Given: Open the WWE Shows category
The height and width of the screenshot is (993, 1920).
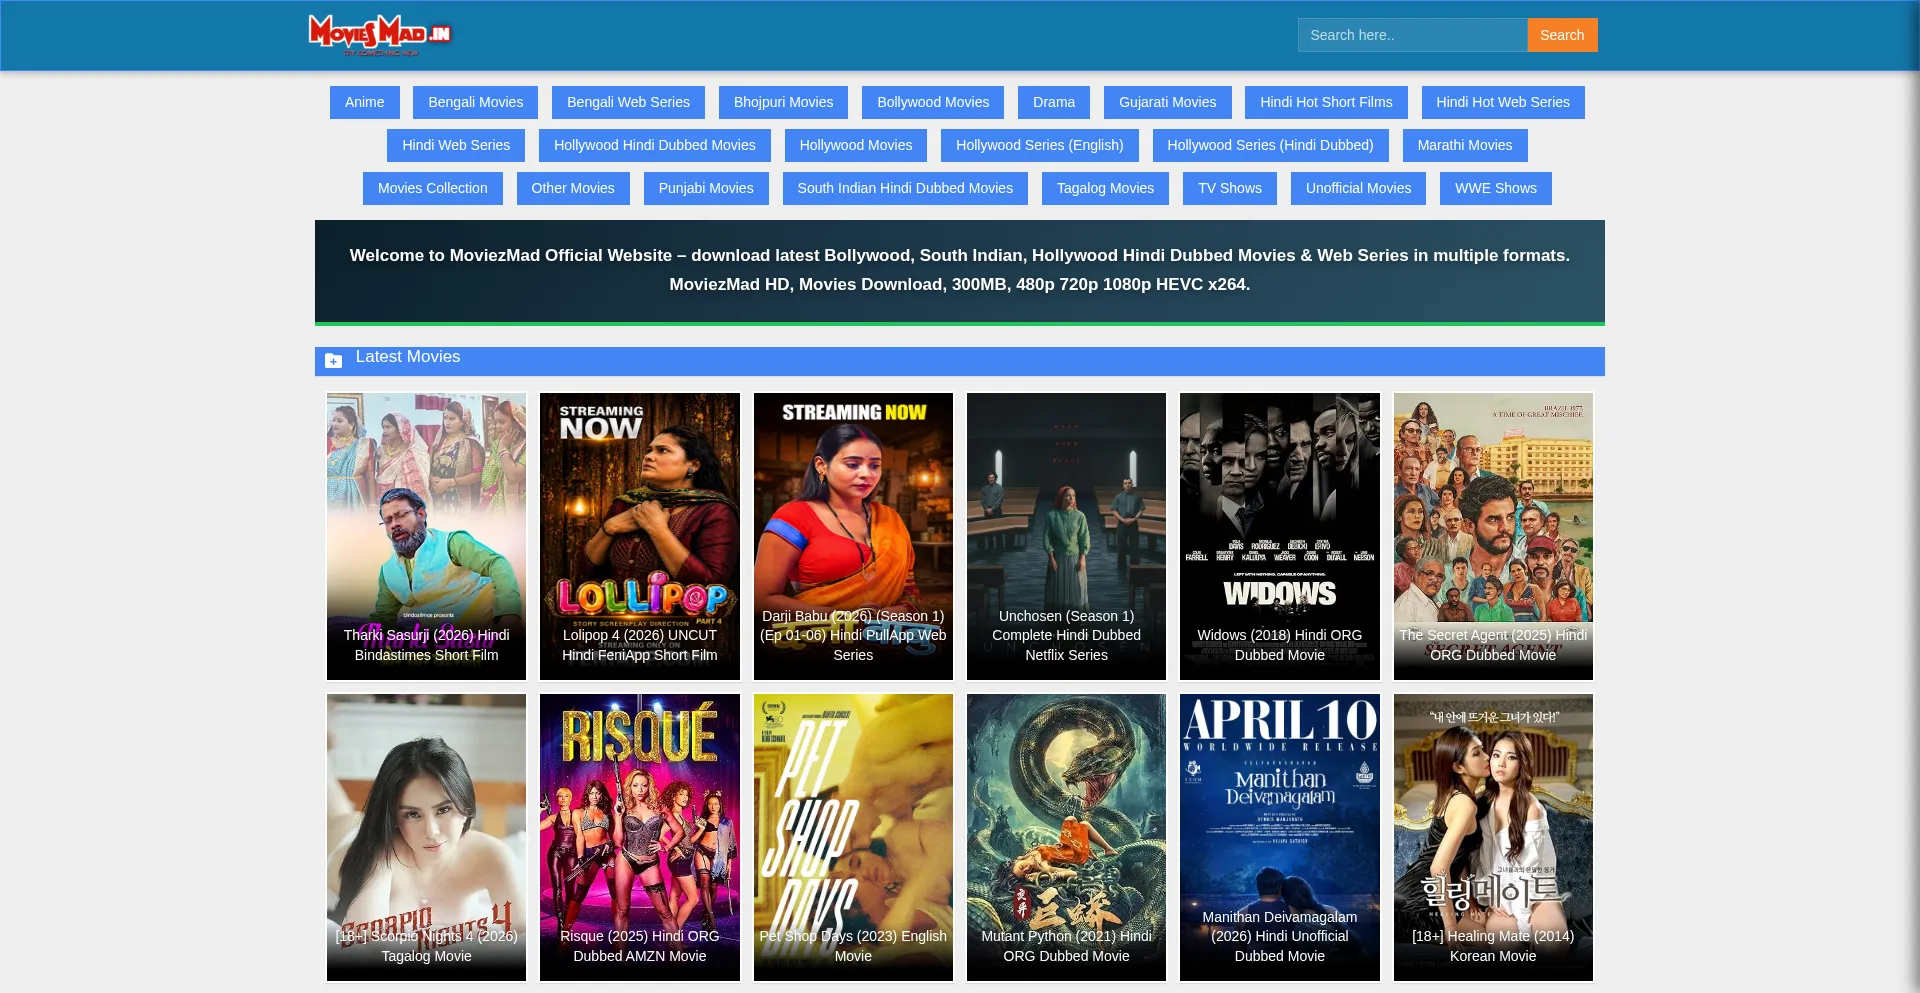Looking at the screenshot, I should point(1496,188).
